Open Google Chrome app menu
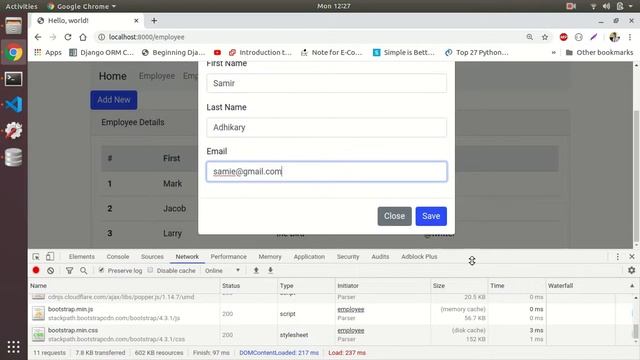 pos(82,6)
